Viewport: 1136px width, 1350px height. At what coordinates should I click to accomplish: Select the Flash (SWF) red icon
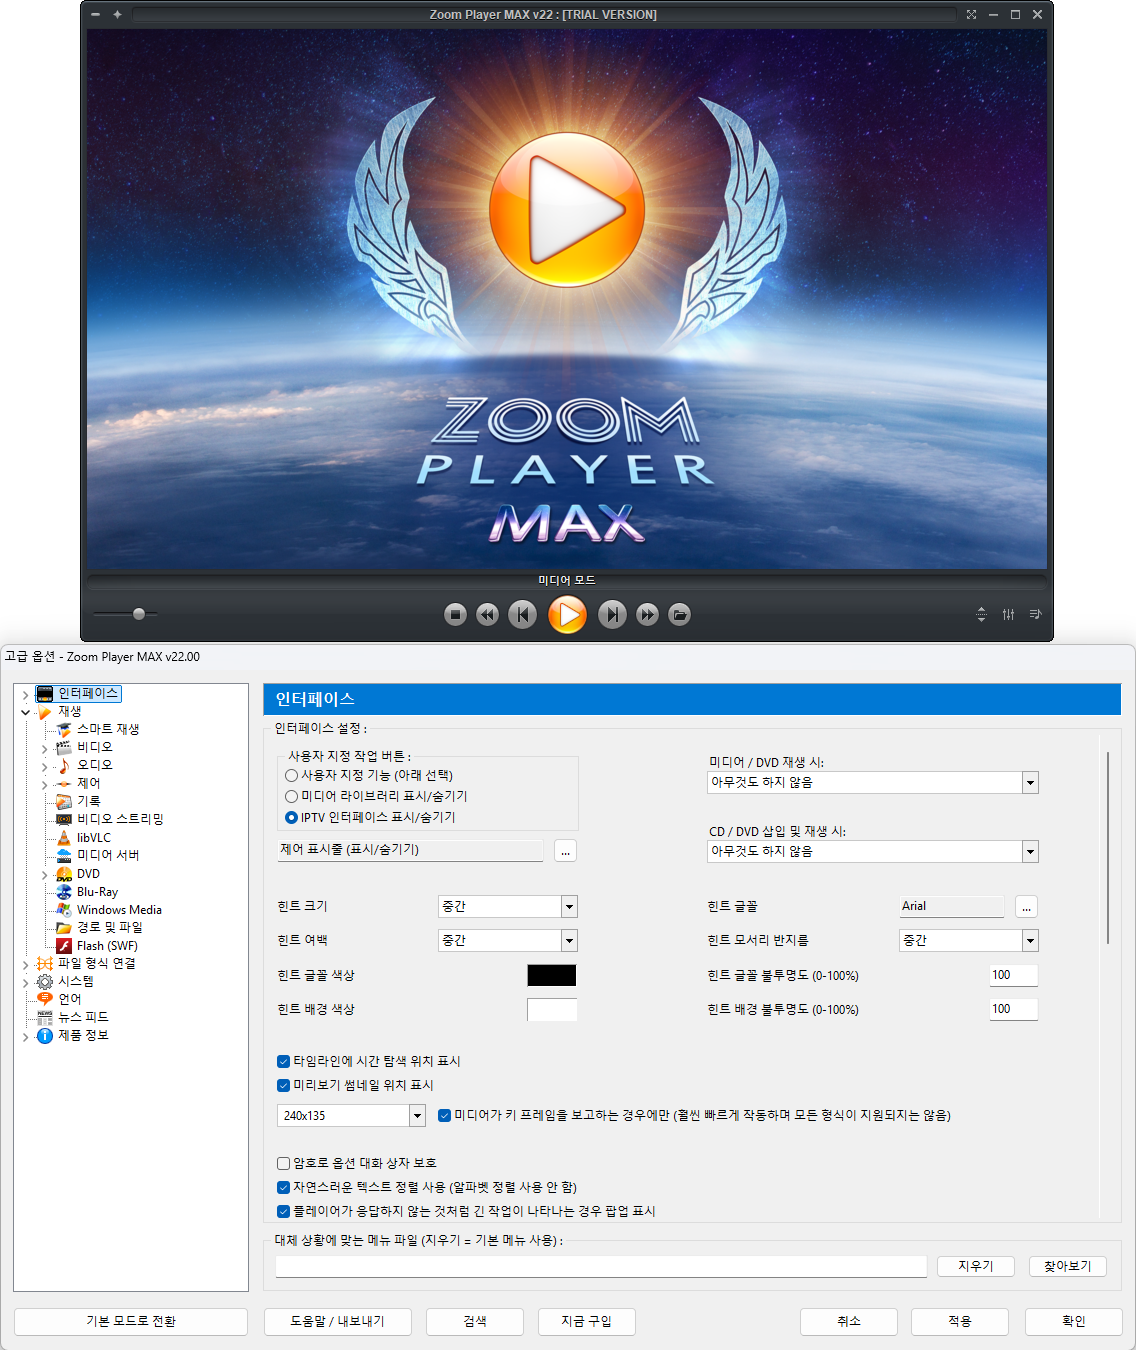(64, 946)
